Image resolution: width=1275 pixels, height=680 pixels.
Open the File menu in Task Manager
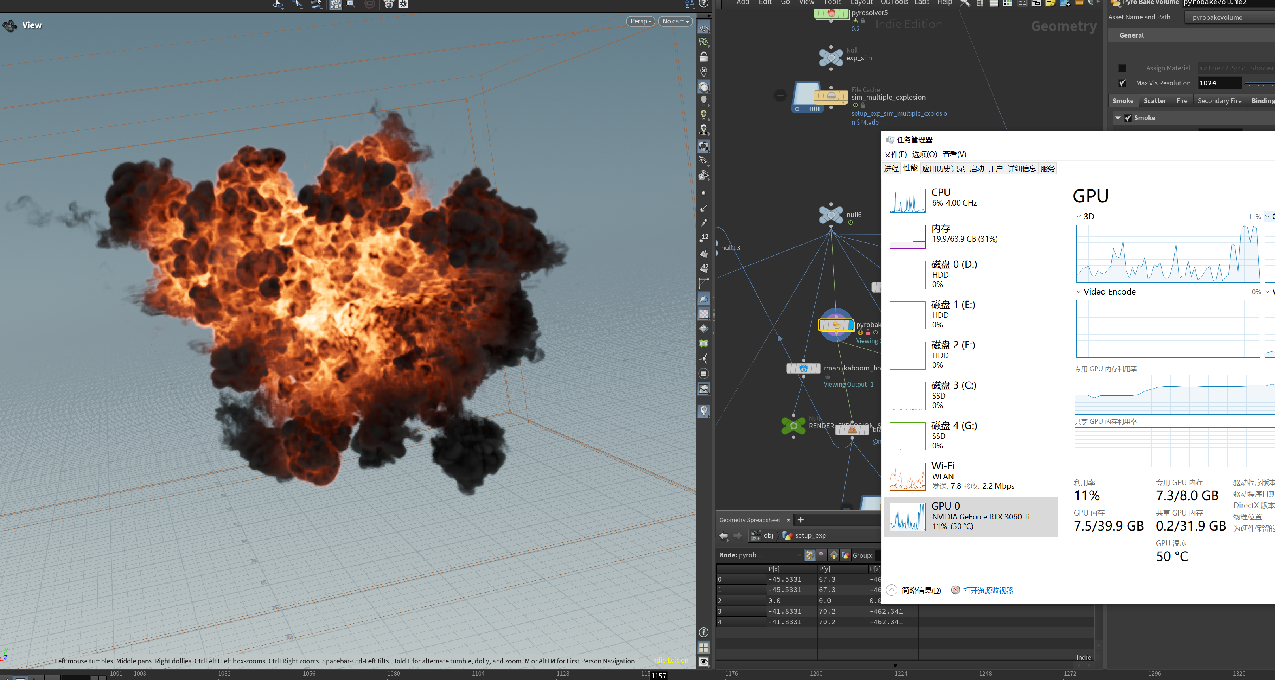895,154
